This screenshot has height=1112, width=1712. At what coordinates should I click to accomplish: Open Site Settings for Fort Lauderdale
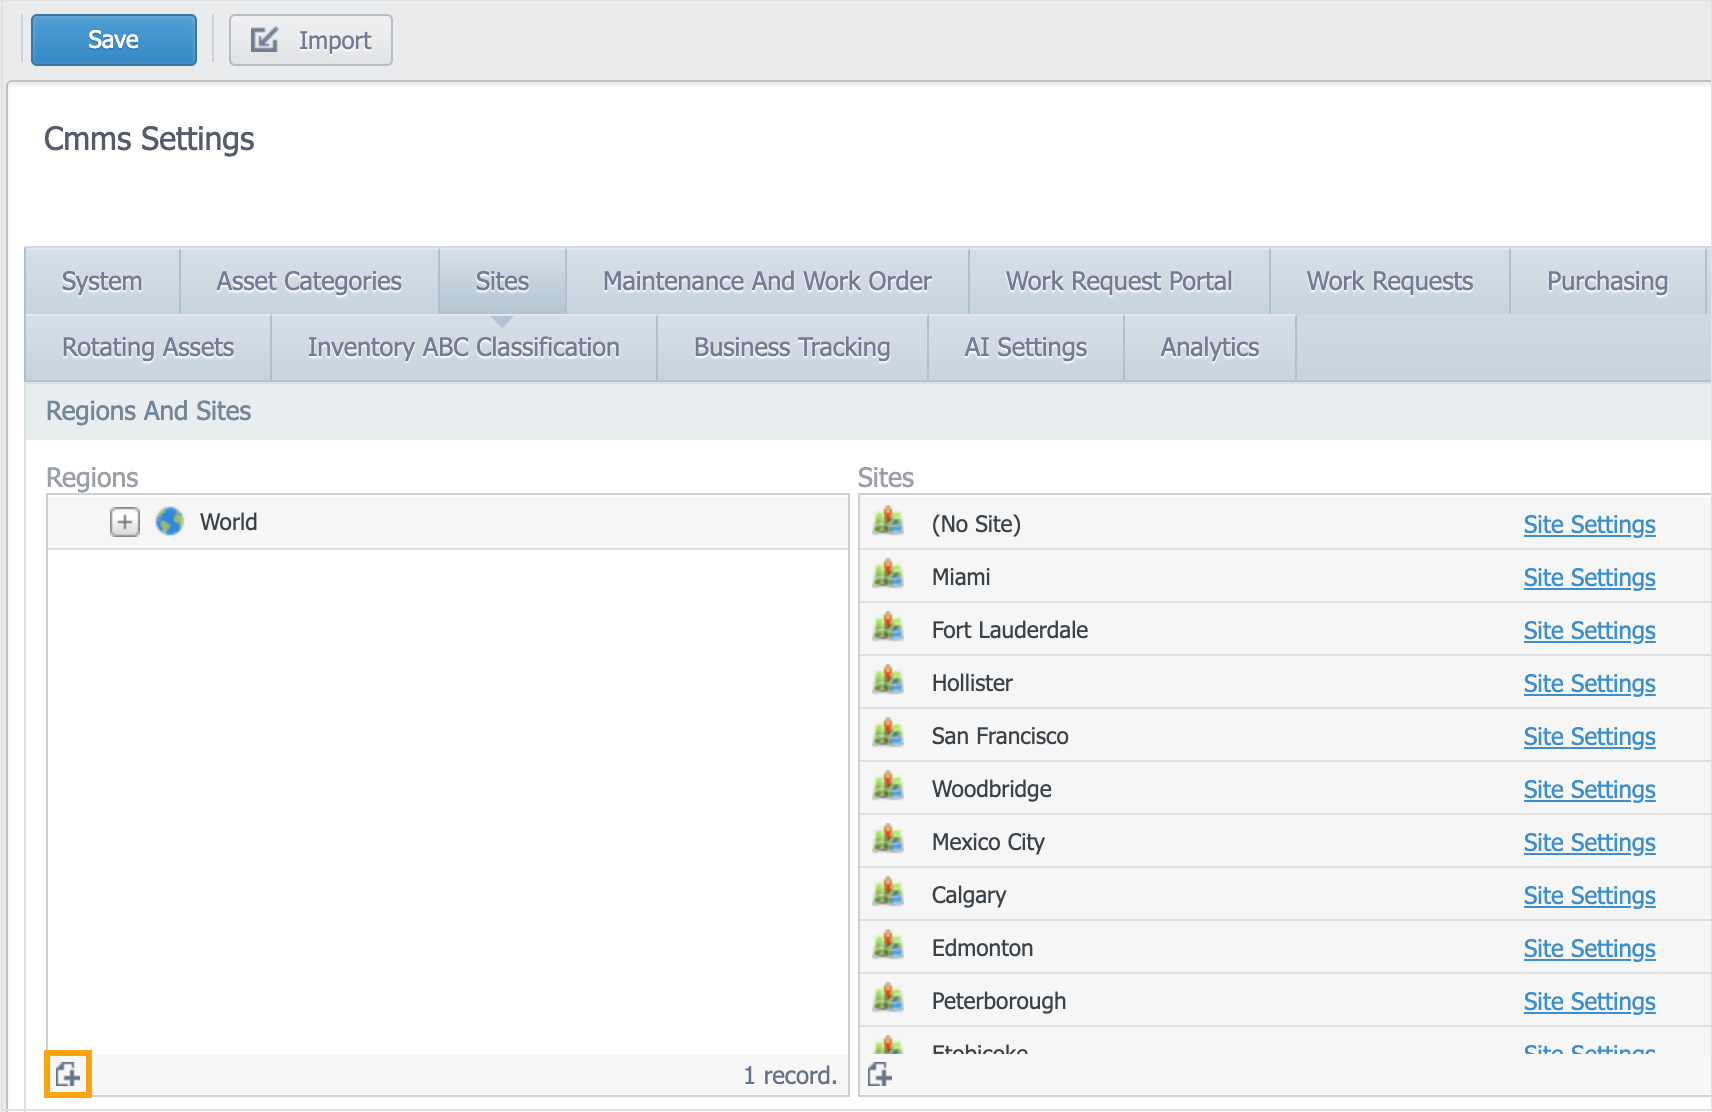[1589, 630]
